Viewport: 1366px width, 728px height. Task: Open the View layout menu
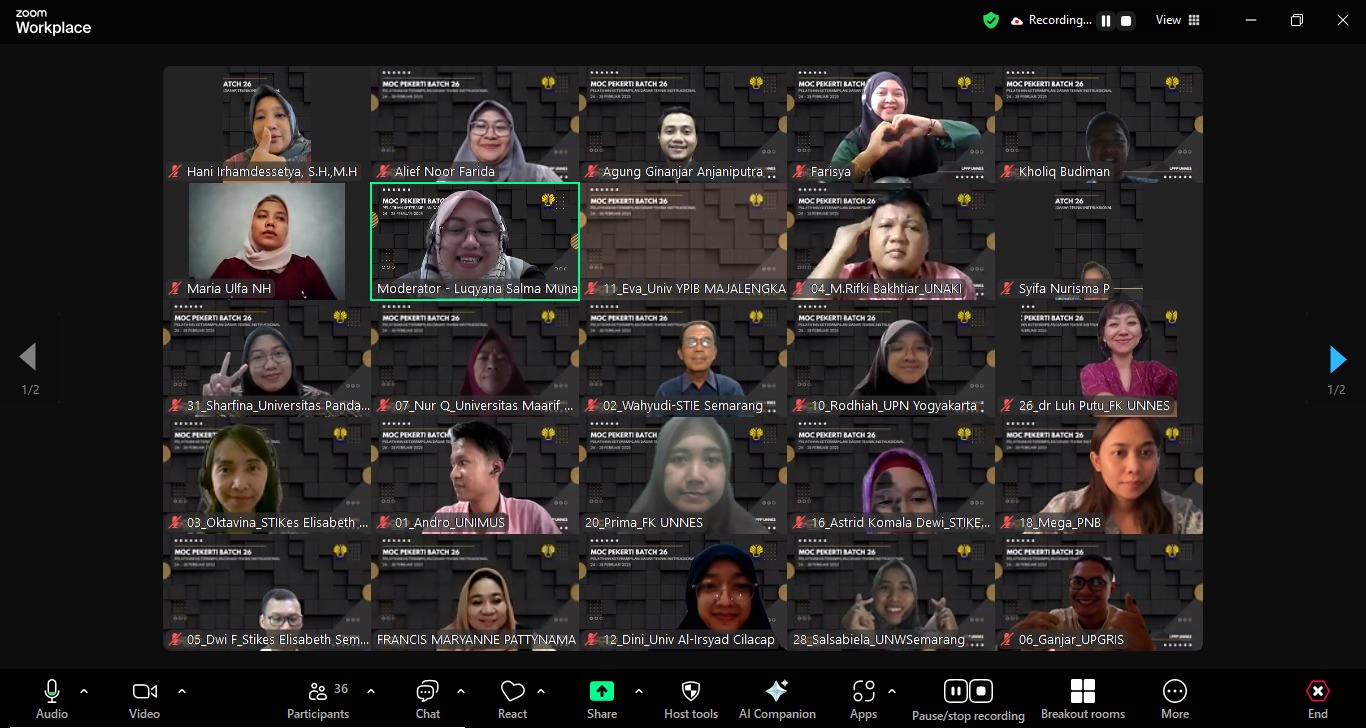tap(1177, 20)
